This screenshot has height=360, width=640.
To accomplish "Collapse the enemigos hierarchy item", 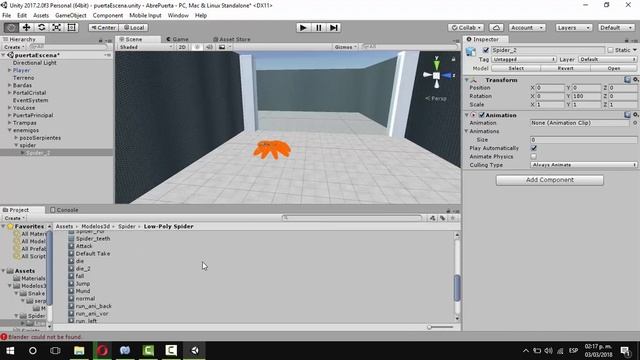I will 9,130.
